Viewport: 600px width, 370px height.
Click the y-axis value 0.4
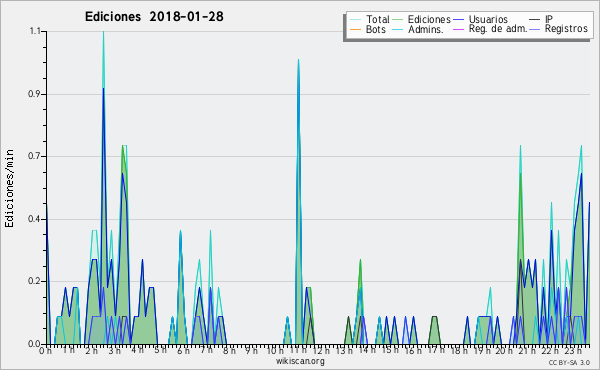34,219
